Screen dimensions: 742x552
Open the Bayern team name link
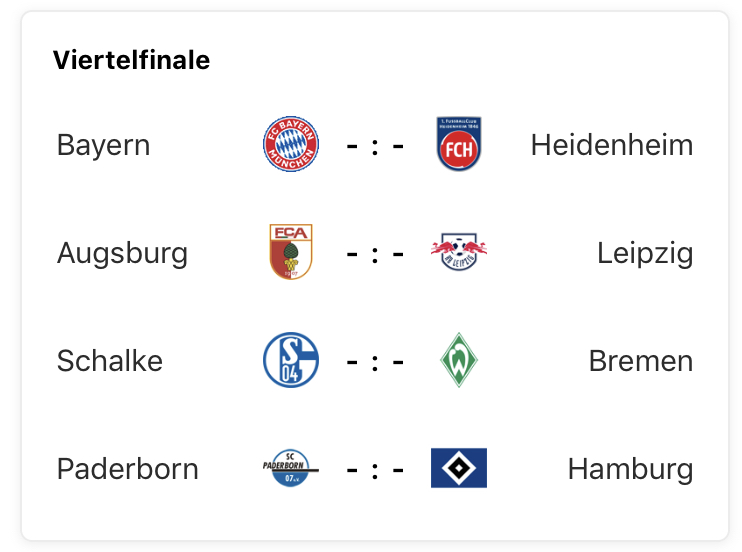pyautogui.click(x=103, y=145)
